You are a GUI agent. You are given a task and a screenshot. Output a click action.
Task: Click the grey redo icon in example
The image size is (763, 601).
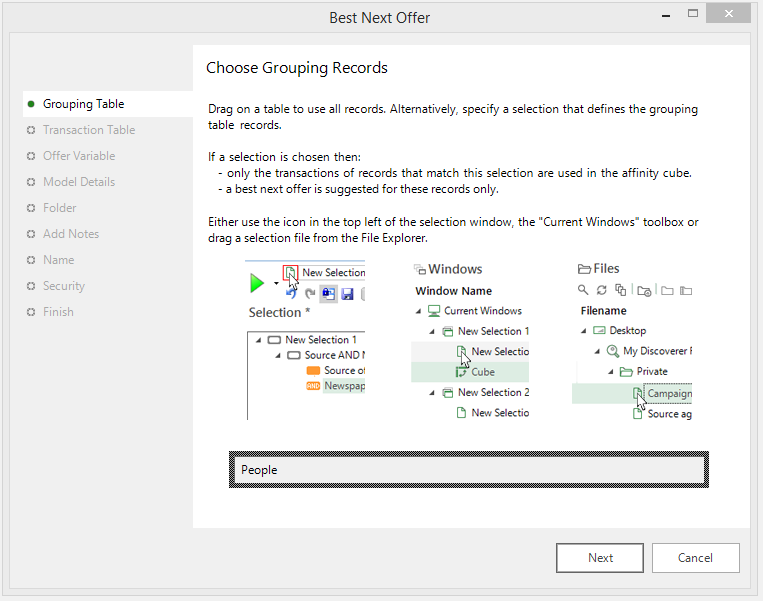pos(309,293)
